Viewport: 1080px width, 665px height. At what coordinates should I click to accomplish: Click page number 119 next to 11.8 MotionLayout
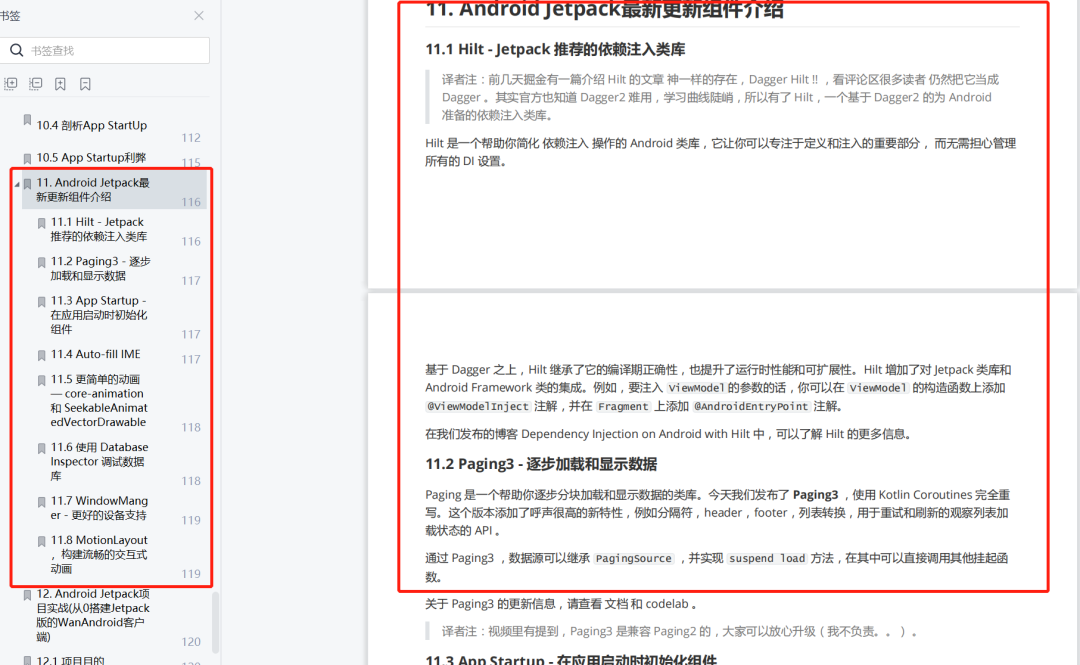pos(191,573)
